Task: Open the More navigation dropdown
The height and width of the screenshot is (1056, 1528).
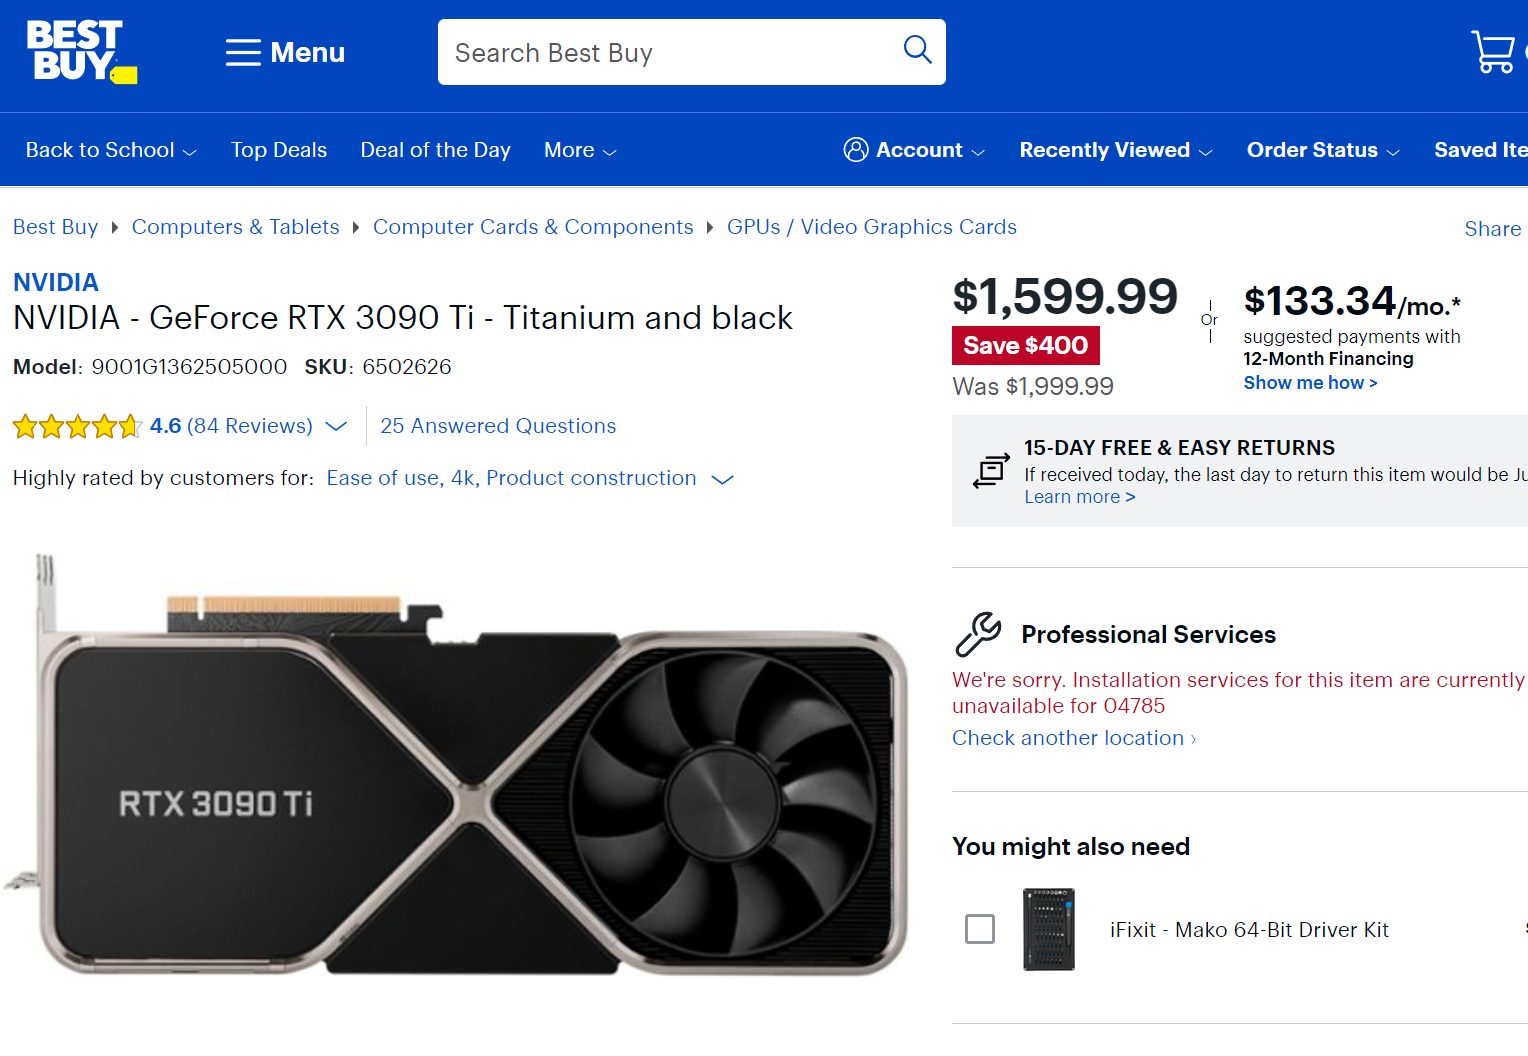Action: coord(578,149)
